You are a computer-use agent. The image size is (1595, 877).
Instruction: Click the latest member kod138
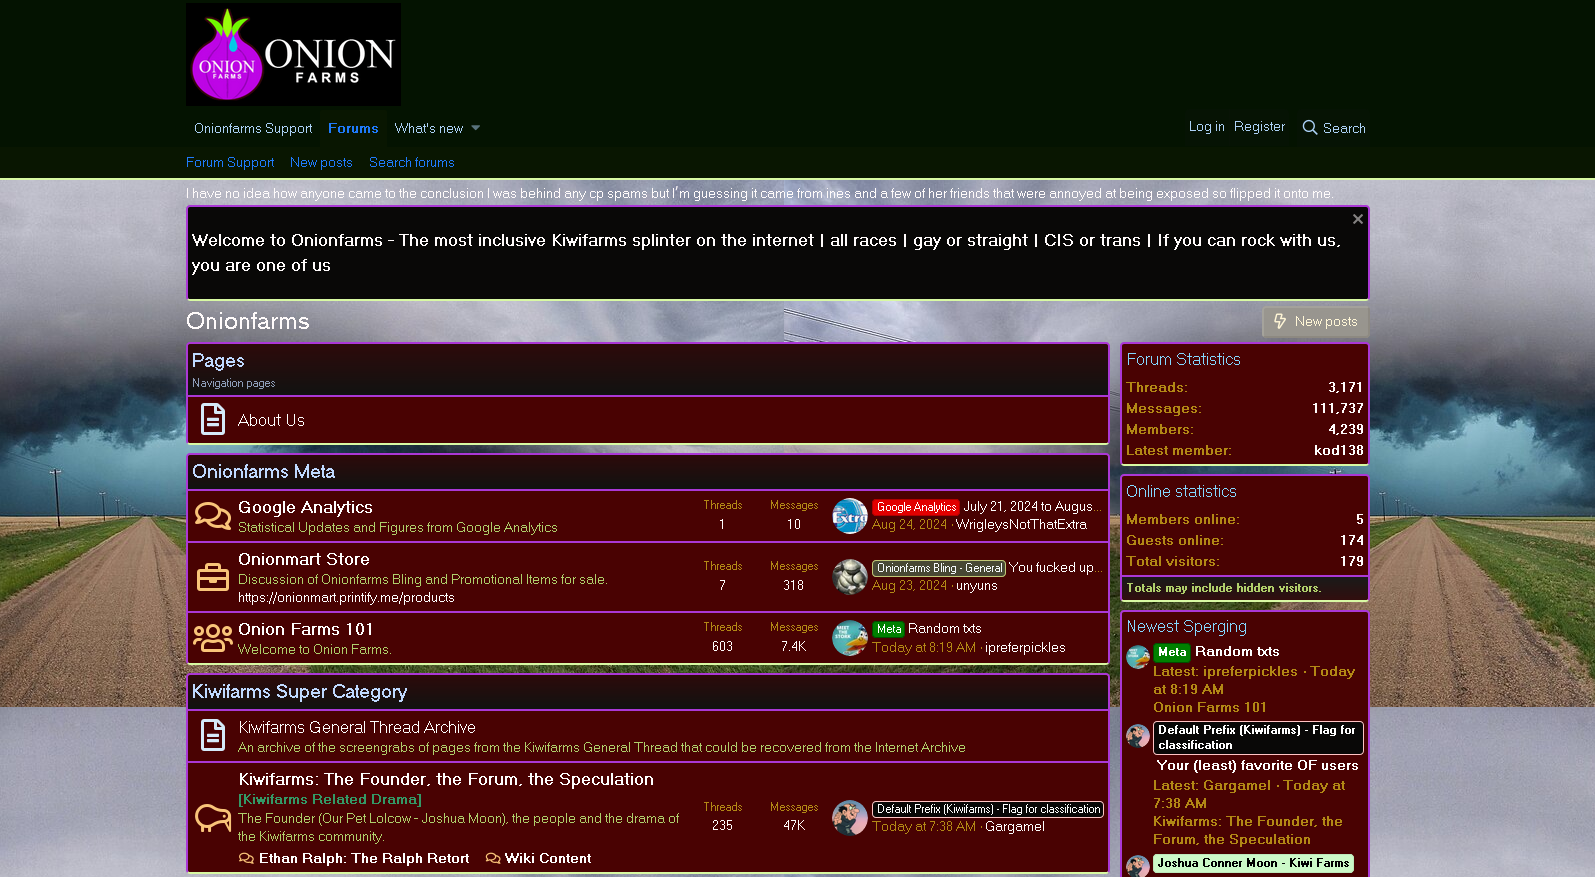(x=1338, y=450)
